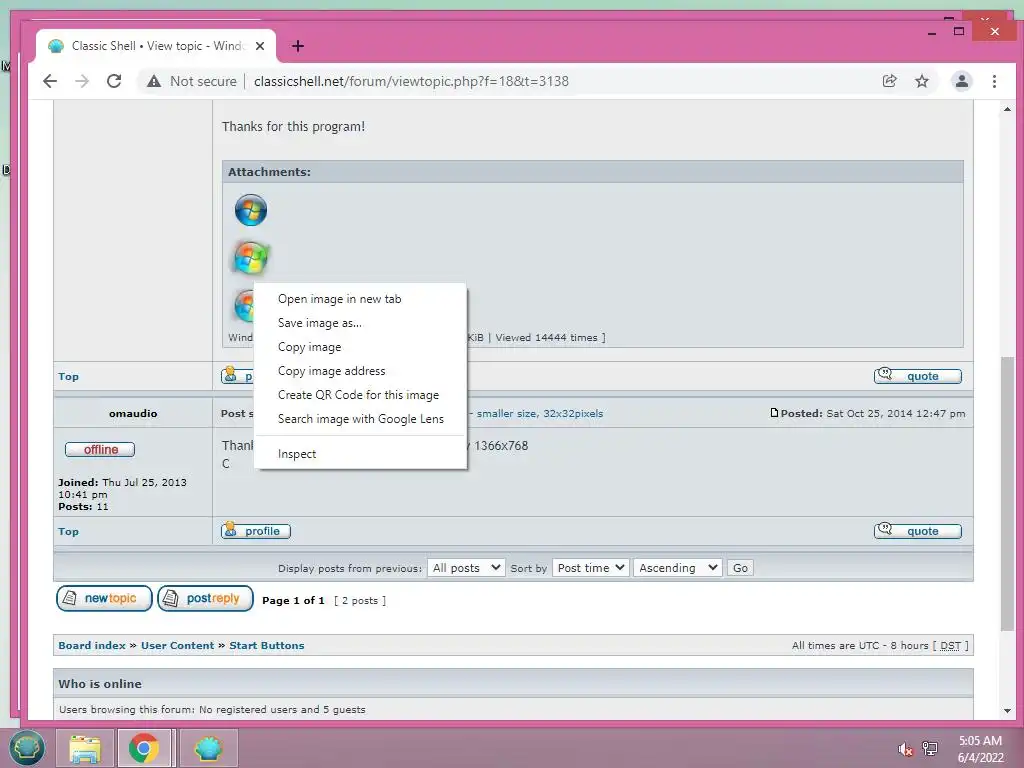Choose Open image in new tab
1024x768 pixels.
pos(340,299)
